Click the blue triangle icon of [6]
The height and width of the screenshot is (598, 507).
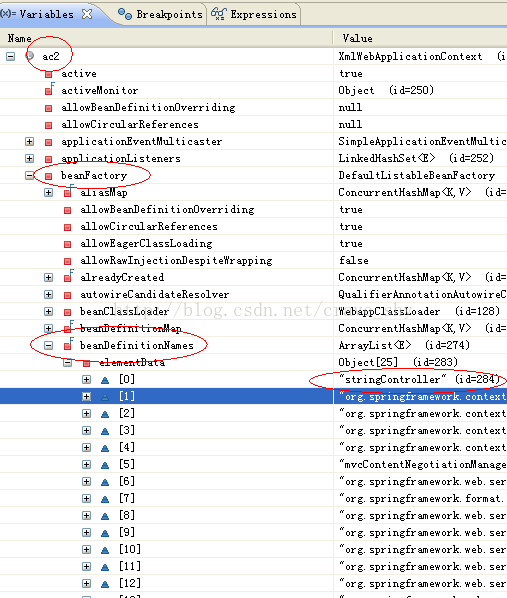click(105, 482)
